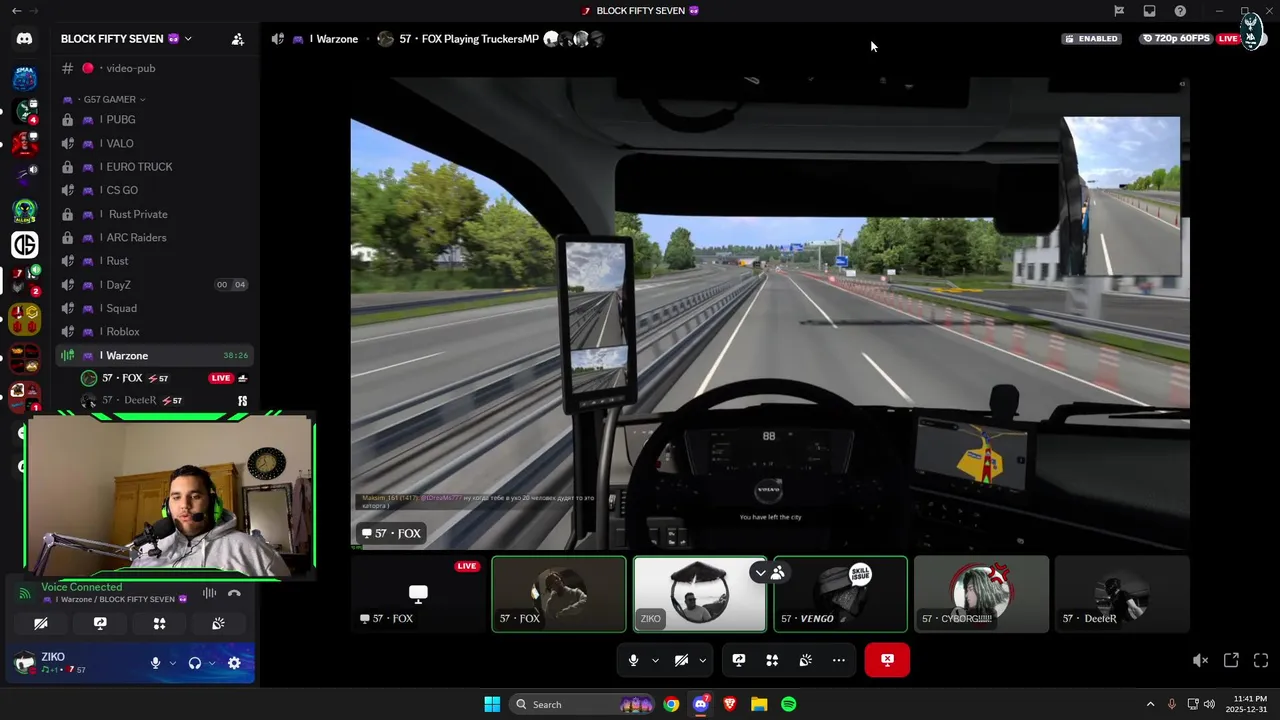This screenshot has height=720, width=1280.
Task: Join the ARC Raiders voice channel
Action: tap(154, 237)
